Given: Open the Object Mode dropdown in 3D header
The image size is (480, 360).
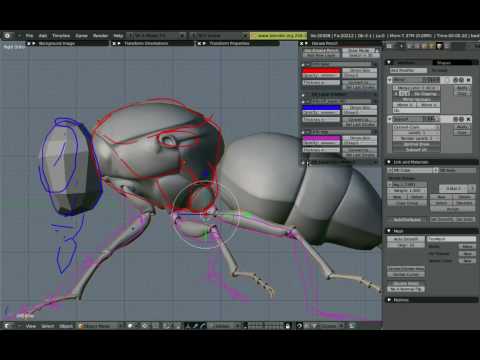Looking at the screenshot, I should coord(101,326).
